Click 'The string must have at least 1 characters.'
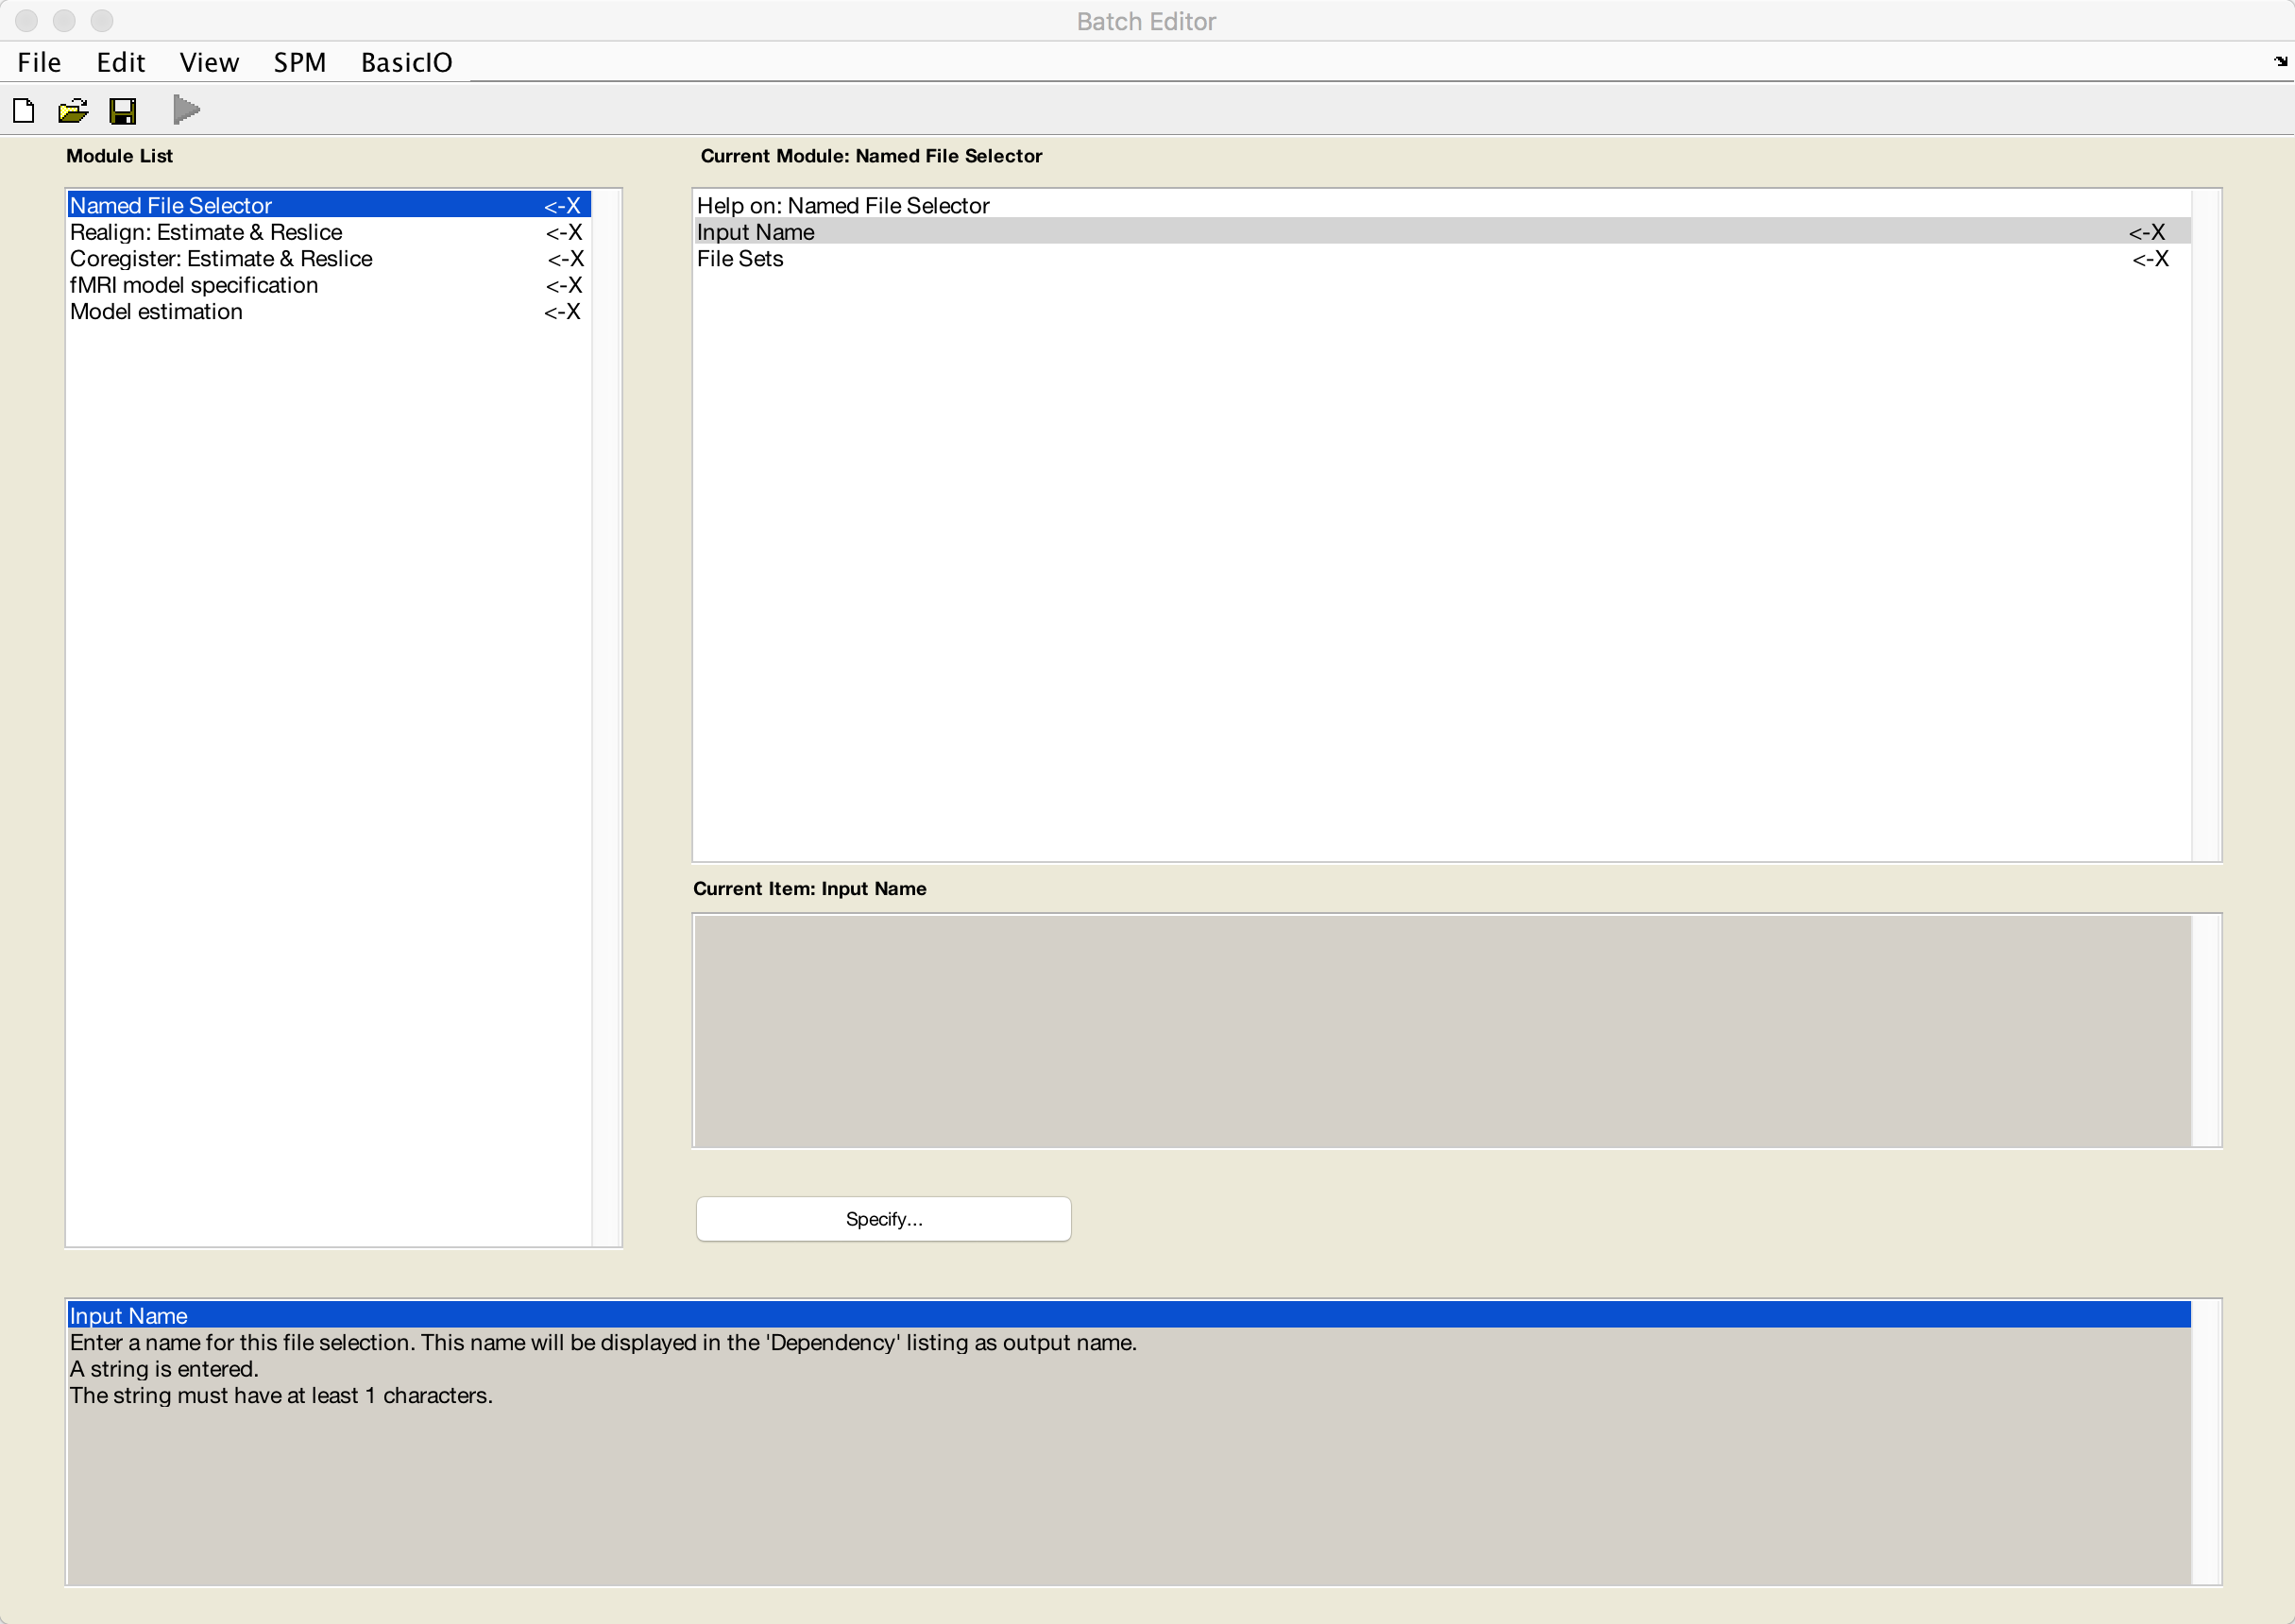This screenshot has width=2295, height=1624. tap(281, 1395)
